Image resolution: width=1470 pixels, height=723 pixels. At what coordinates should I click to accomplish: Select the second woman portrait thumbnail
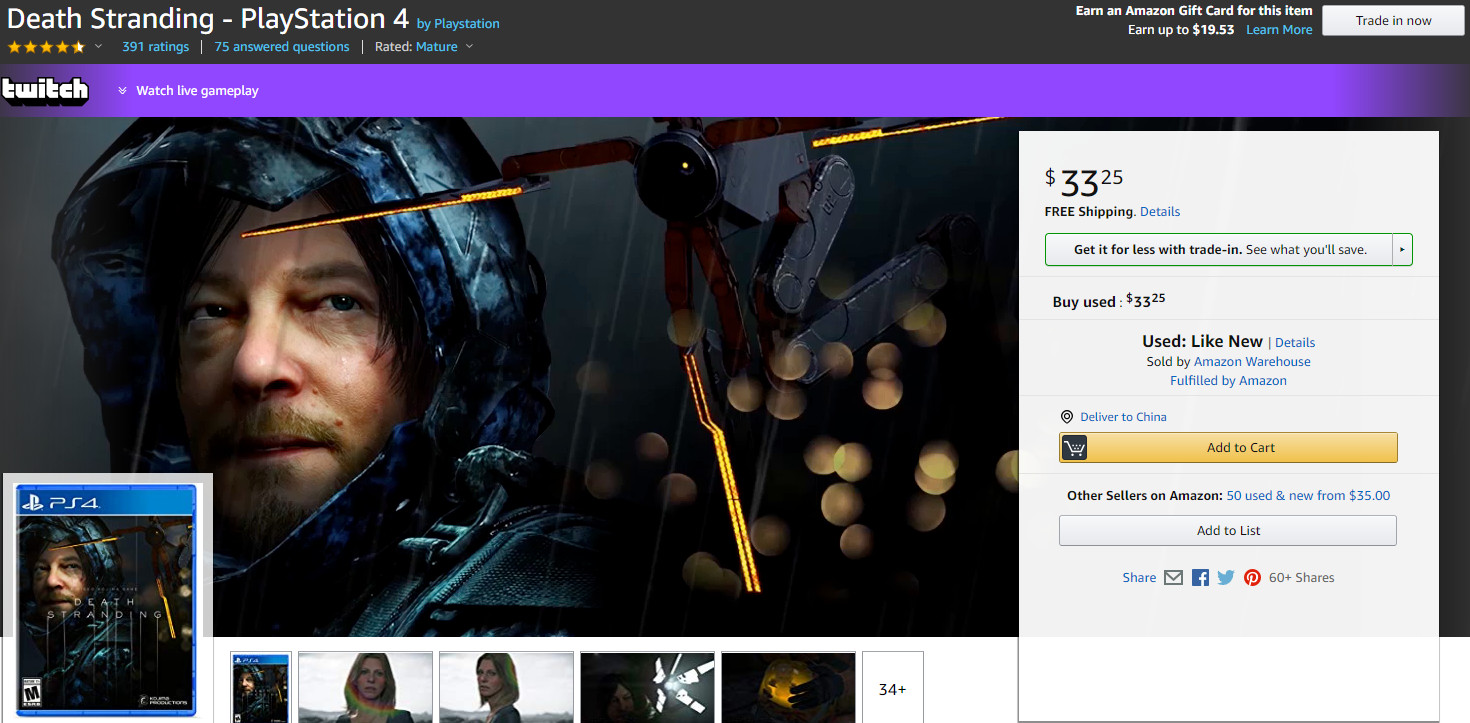(507, 688)
